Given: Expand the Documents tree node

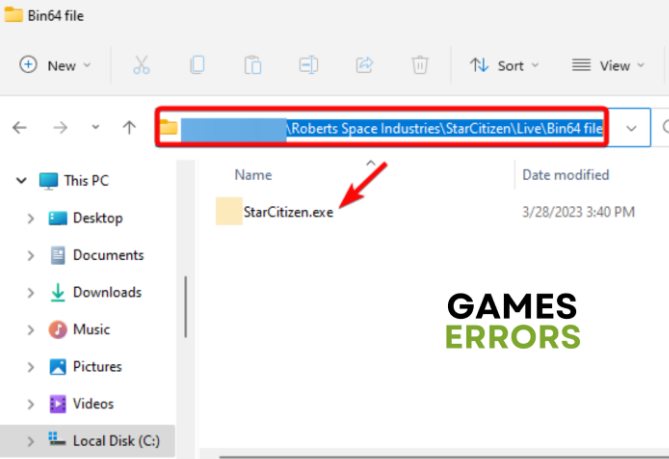Looking at the screenshot, I should [31, 256].
